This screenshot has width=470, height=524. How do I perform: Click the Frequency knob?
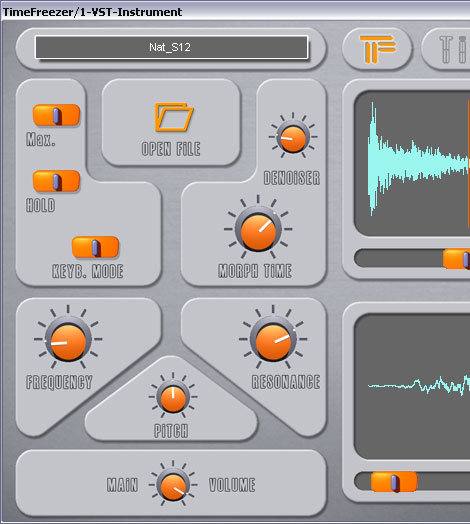68,340
